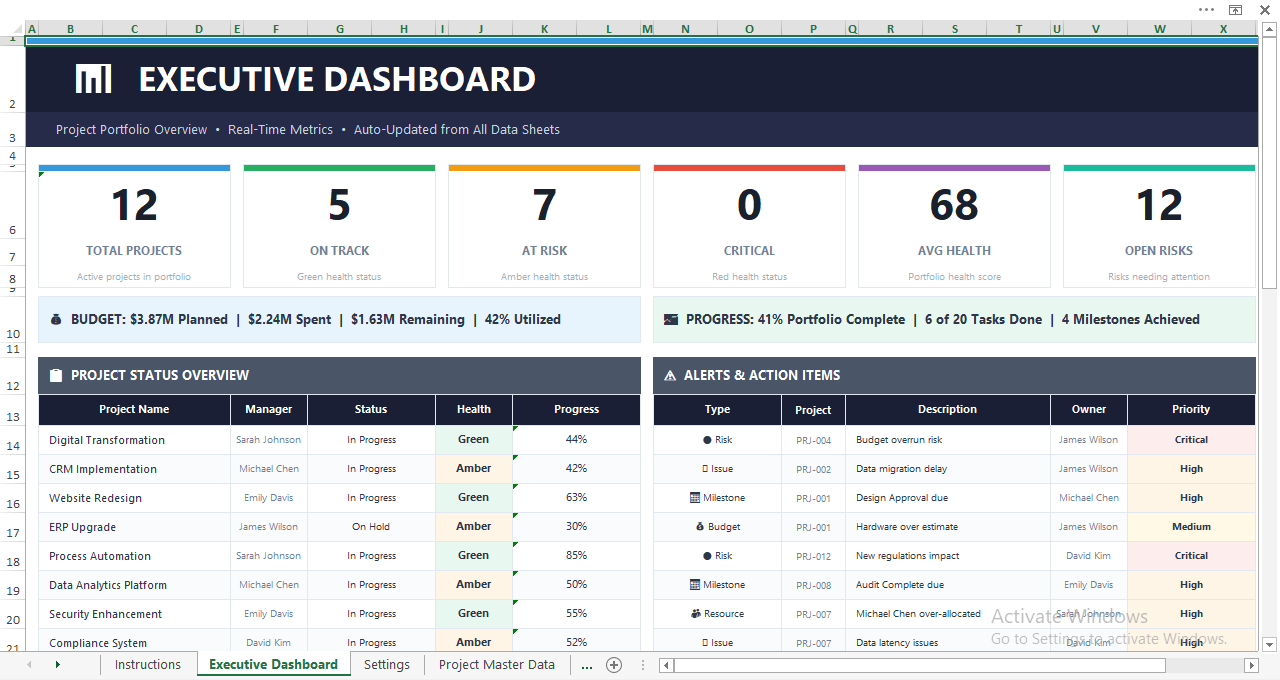Switch to the Settings sheet tab

[387, 664]
